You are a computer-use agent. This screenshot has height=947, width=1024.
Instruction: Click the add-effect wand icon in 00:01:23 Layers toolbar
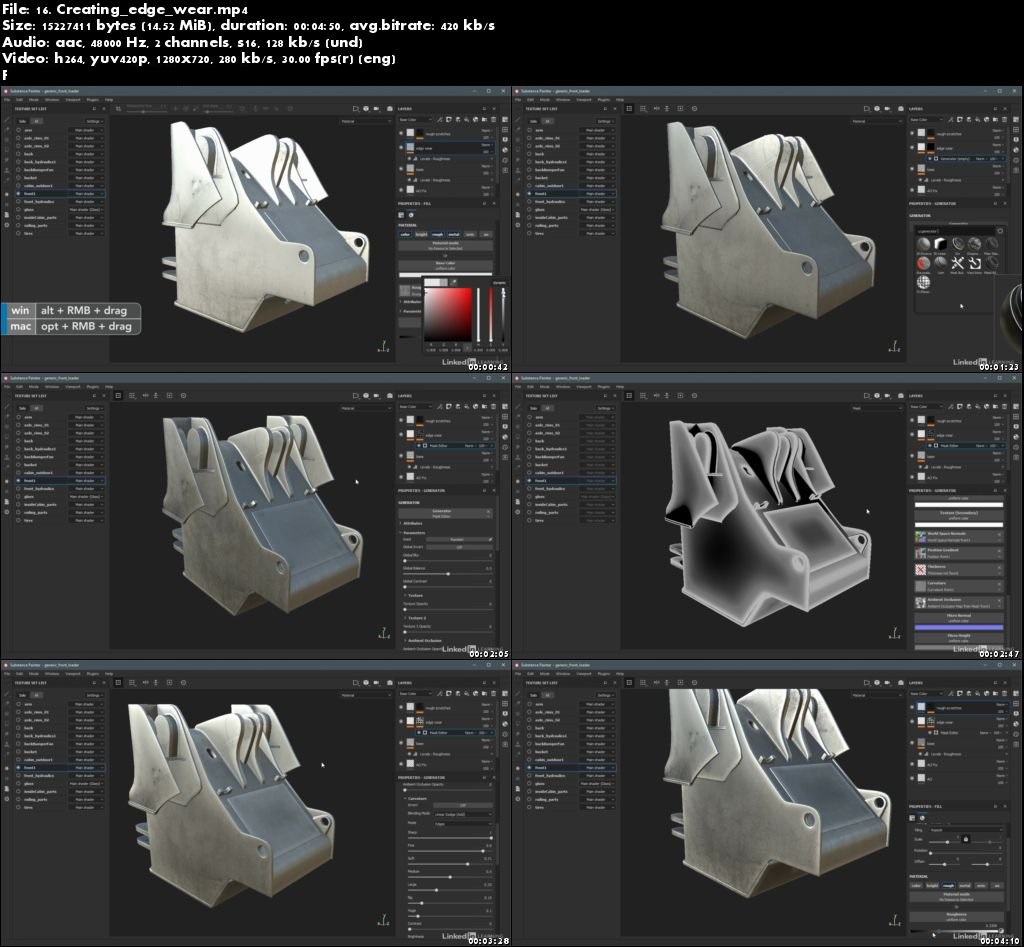pos(951,120)
